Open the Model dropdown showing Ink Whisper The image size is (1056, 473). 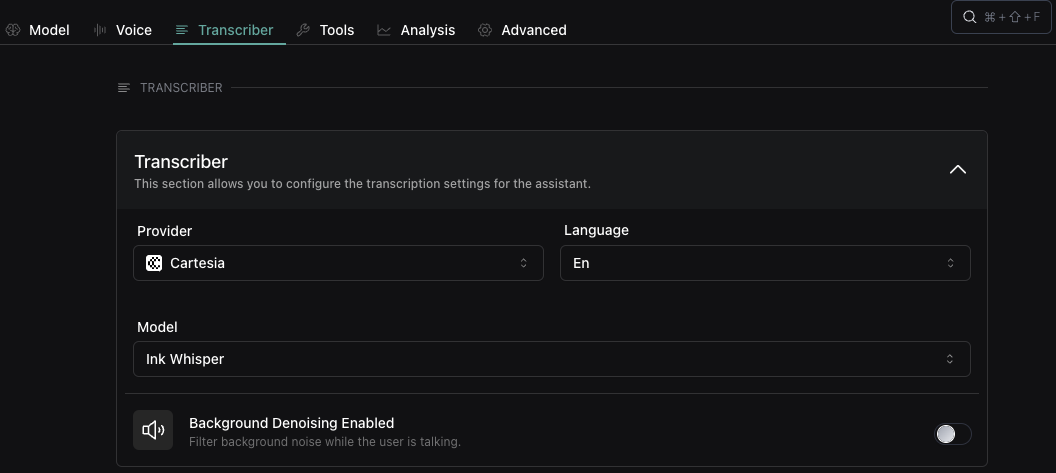pos(551,359)
